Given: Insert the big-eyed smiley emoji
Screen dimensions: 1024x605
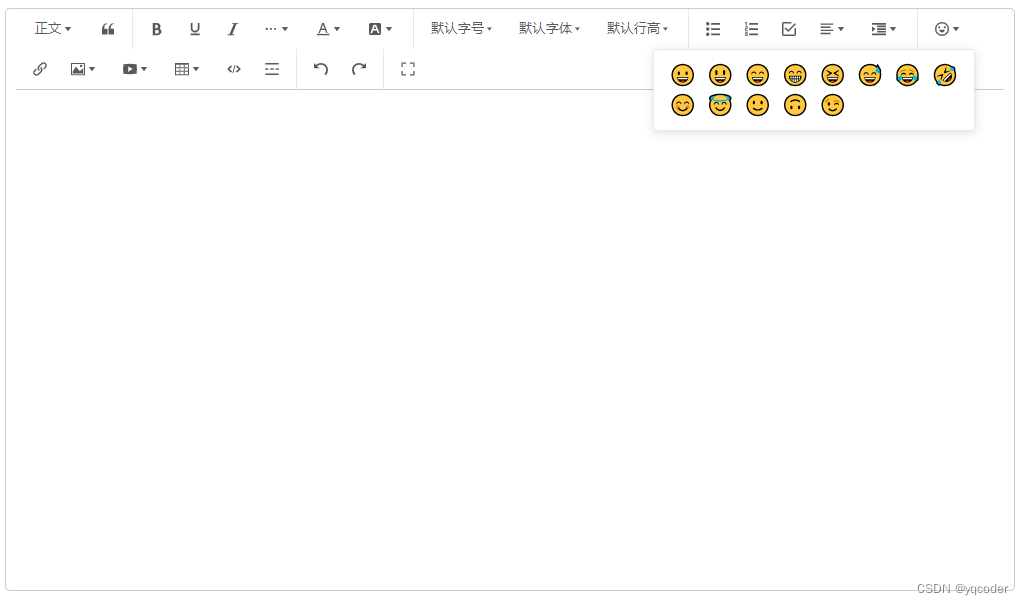Looking at the screenshot, I should click(x=720, y=75).
